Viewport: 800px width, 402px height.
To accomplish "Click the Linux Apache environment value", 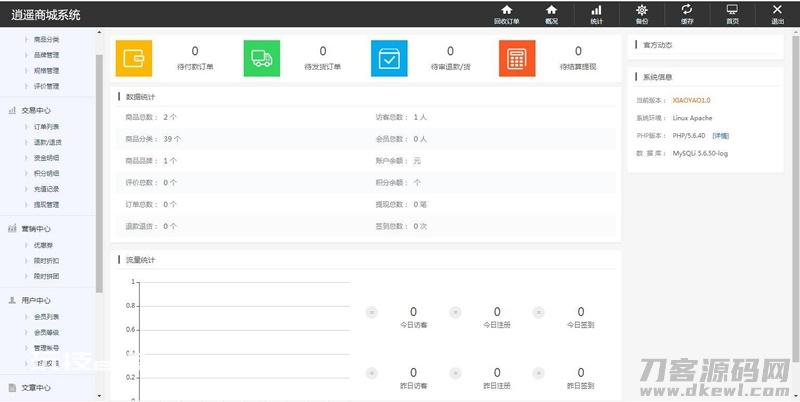I will pos(692,118).
